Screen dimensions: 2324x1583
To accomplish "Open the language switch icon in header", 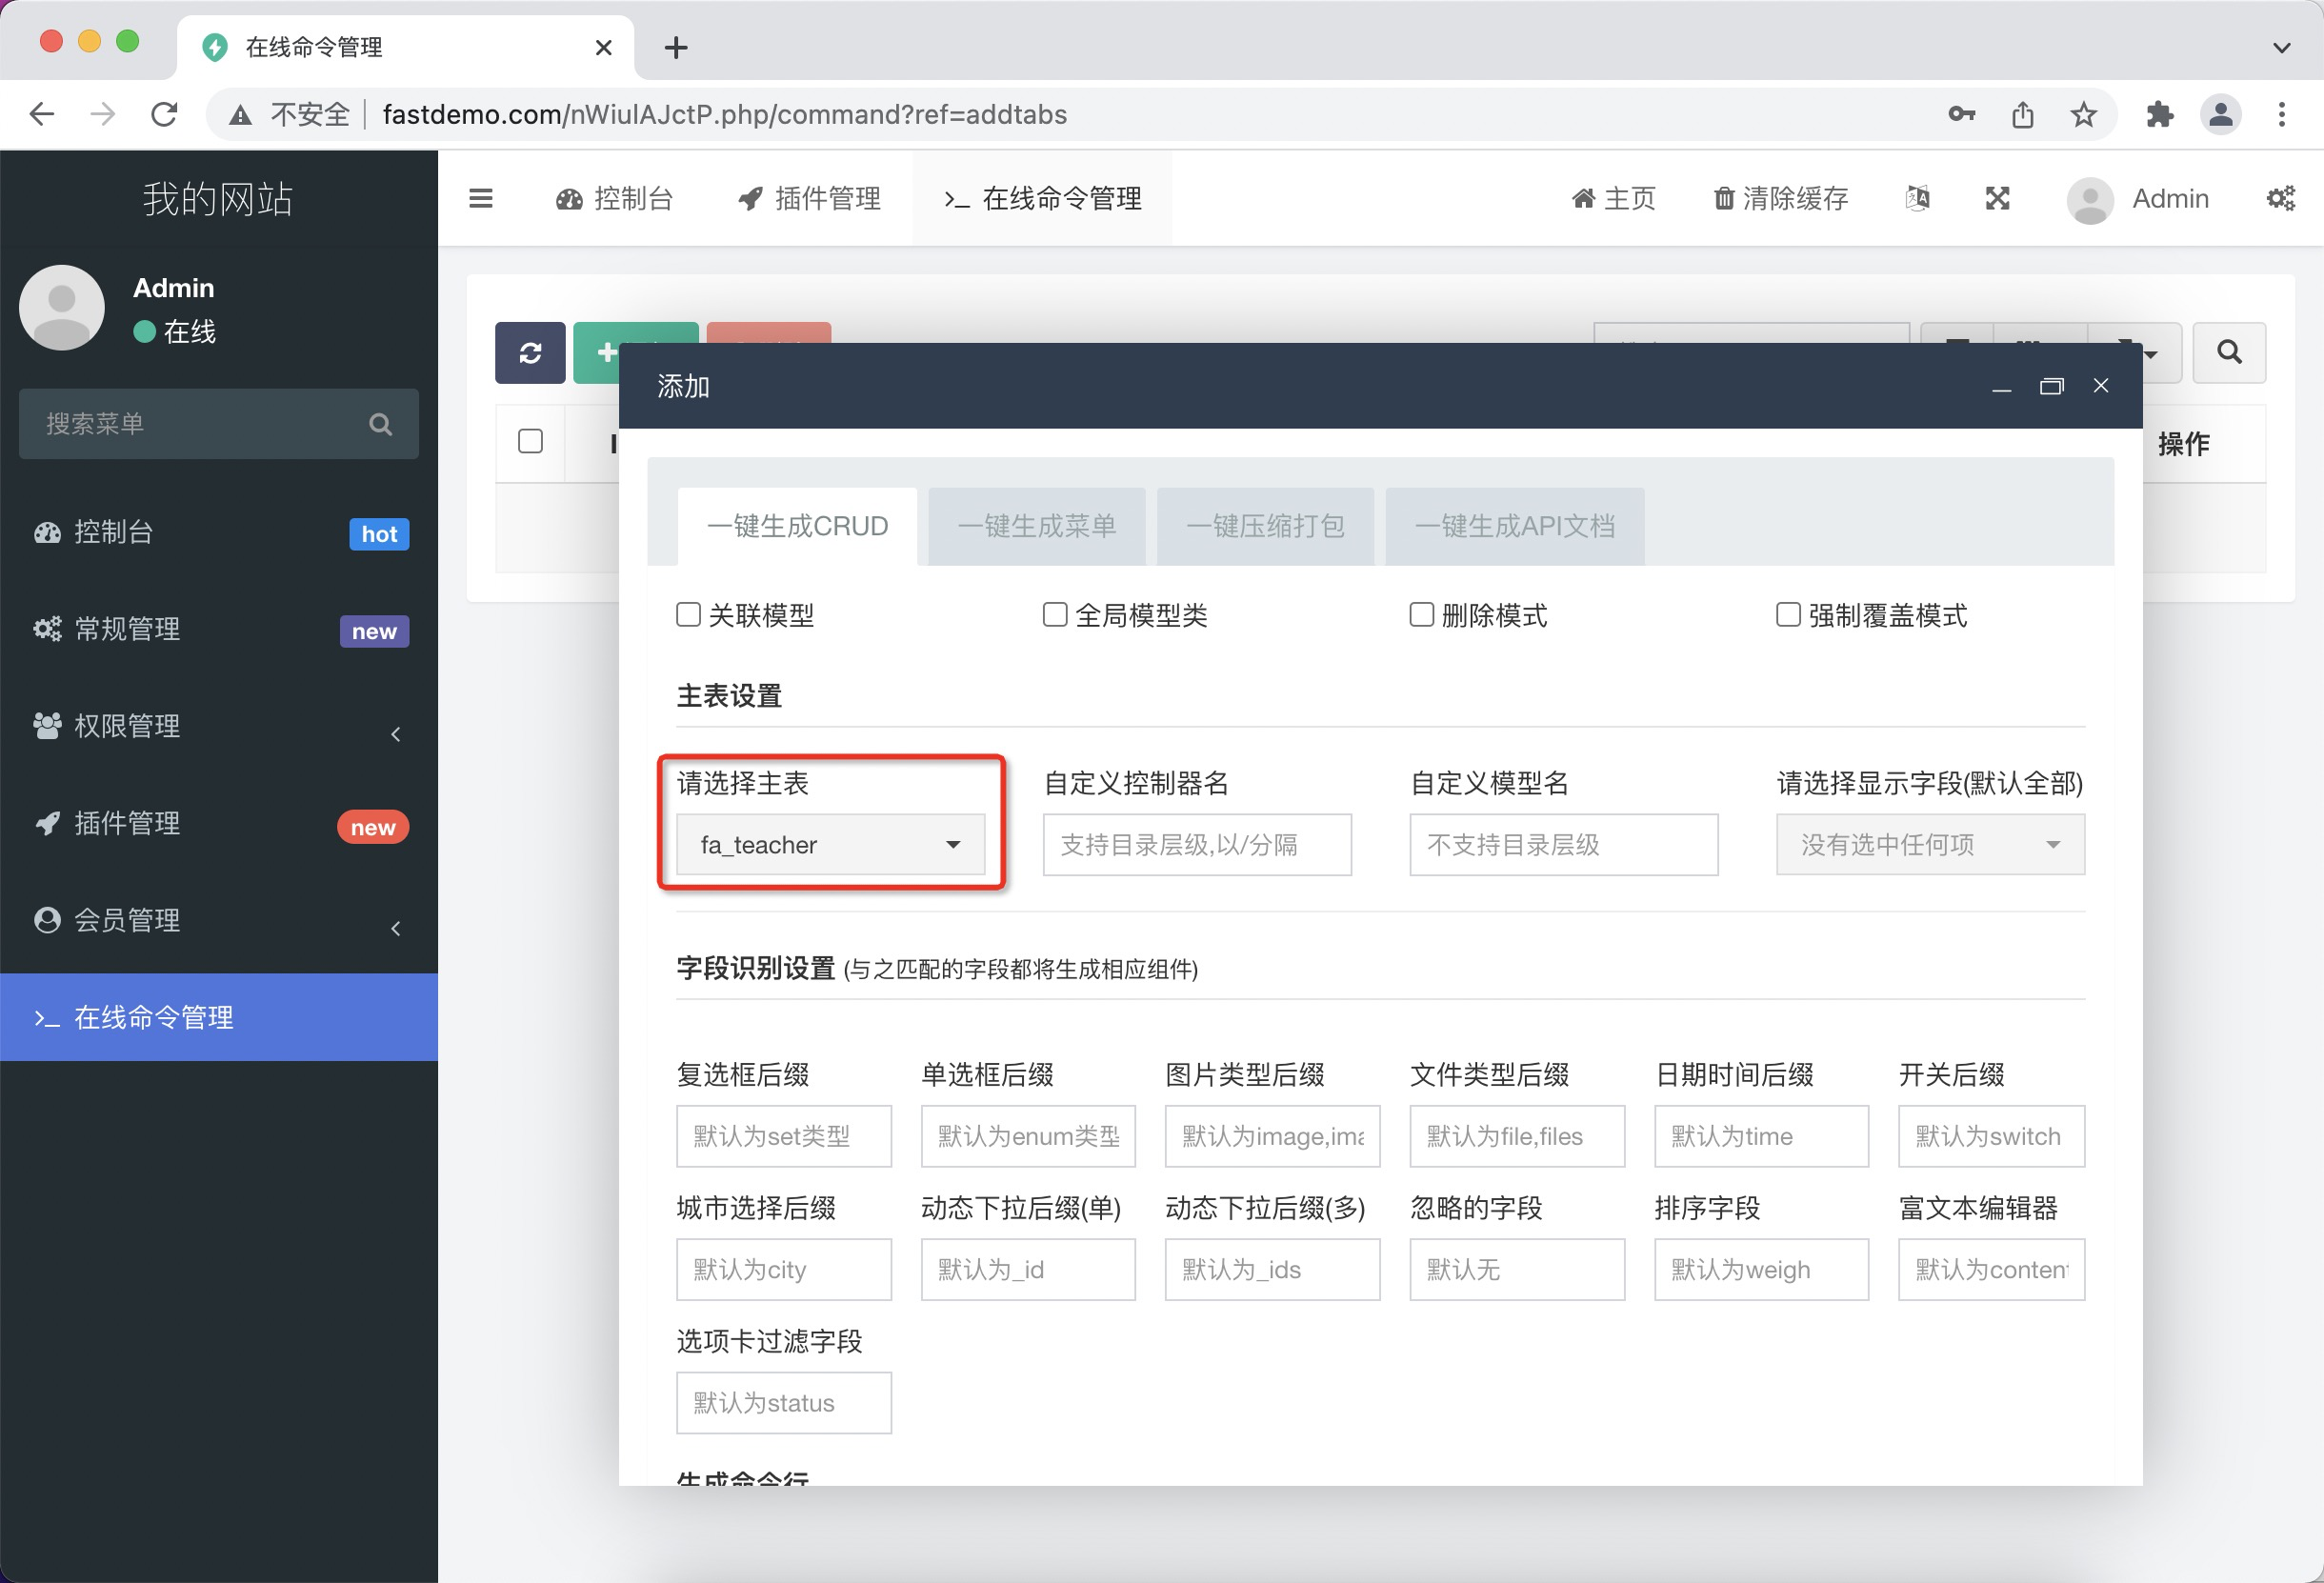I will [1916, 198].
